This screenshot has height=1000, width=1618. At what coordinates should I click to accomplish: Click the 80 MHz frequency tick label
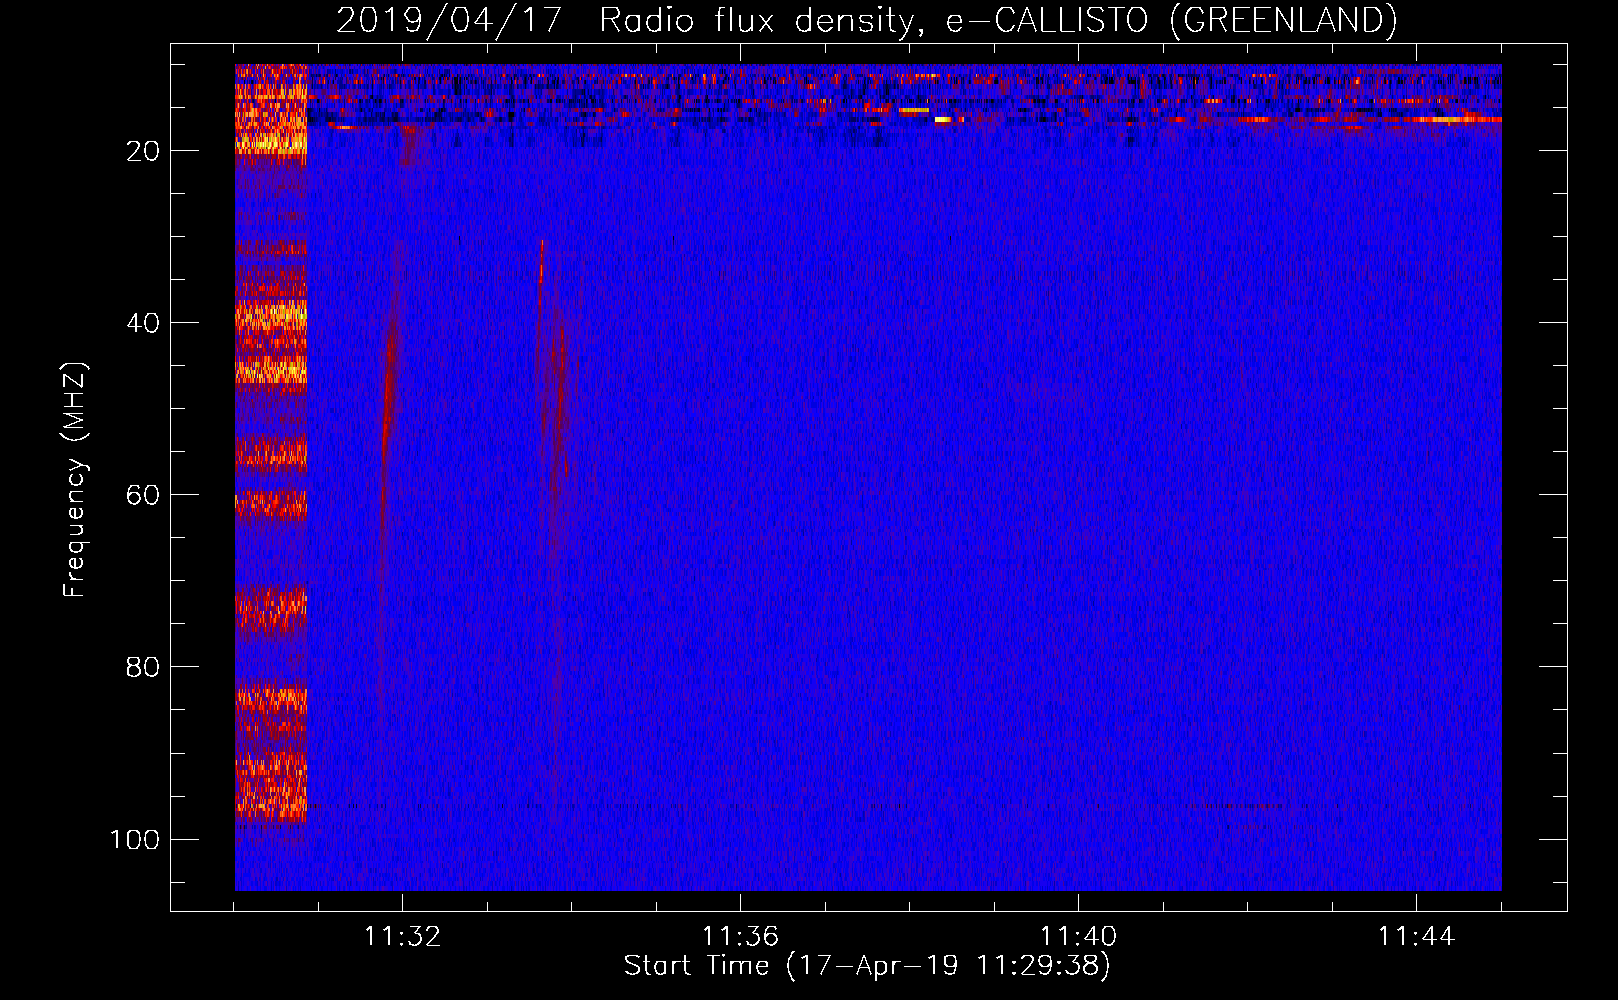143,667
